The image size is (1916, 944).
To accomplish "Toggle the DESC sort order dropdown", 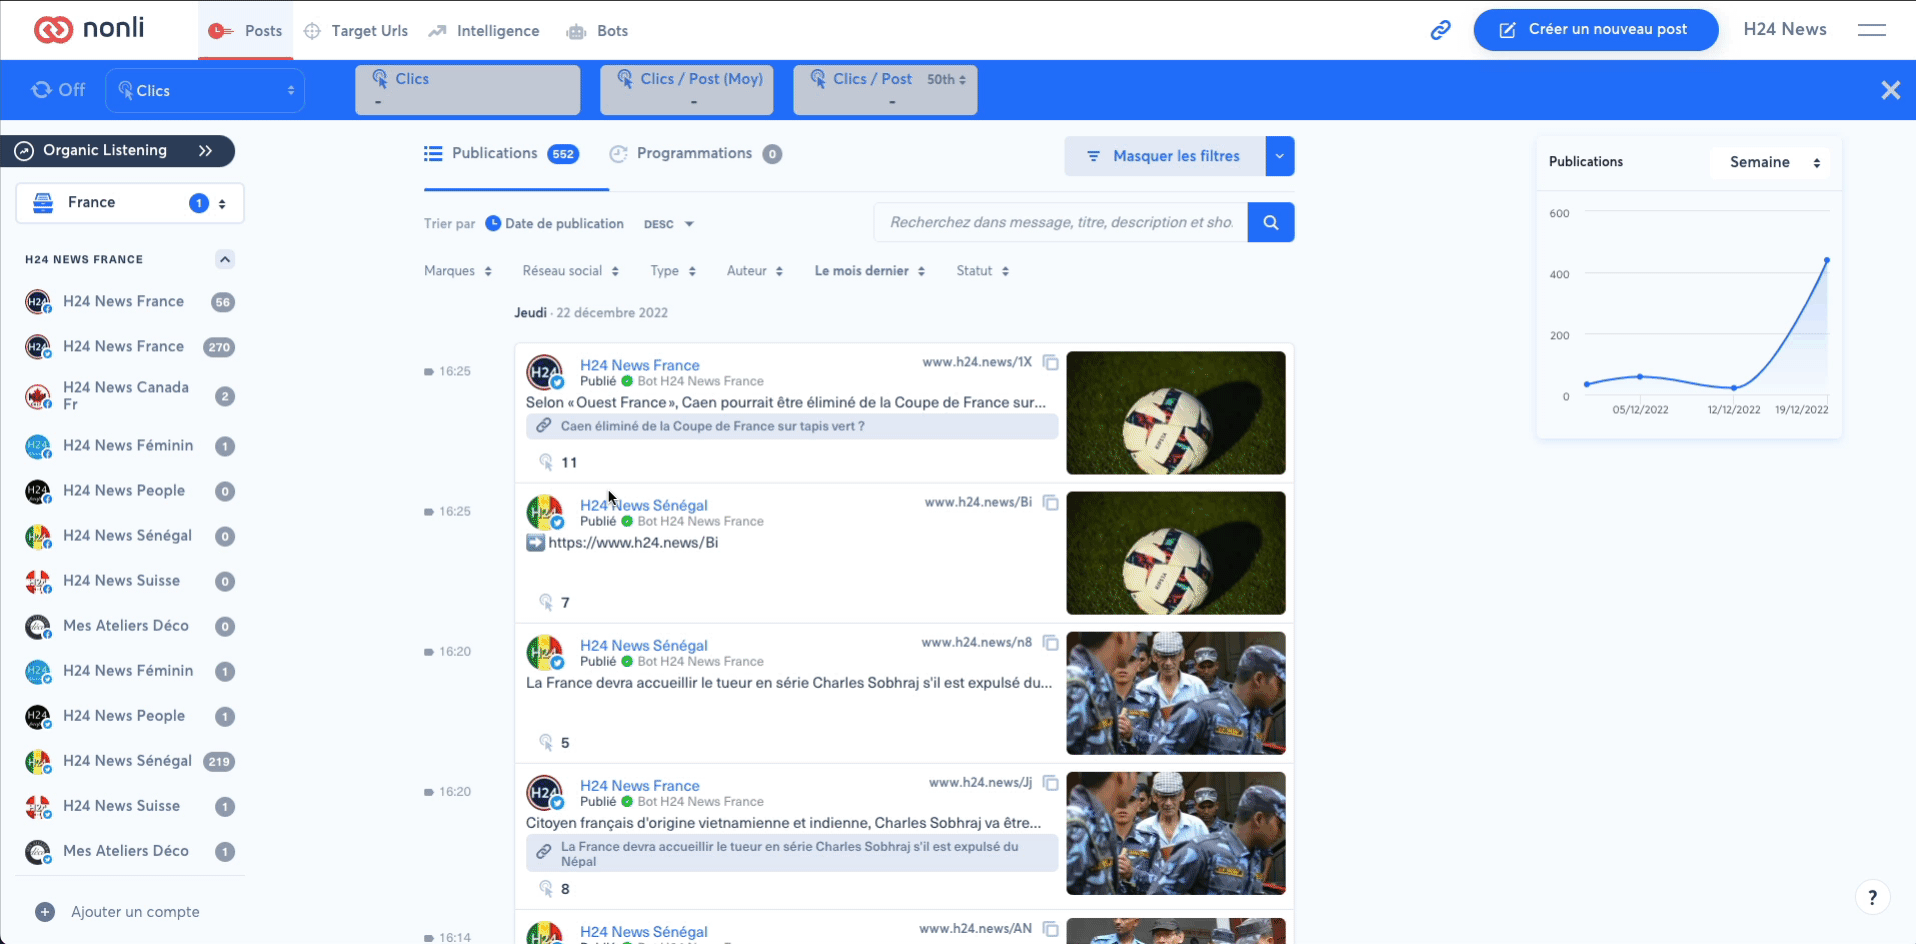I will click(x=668, y=224).
